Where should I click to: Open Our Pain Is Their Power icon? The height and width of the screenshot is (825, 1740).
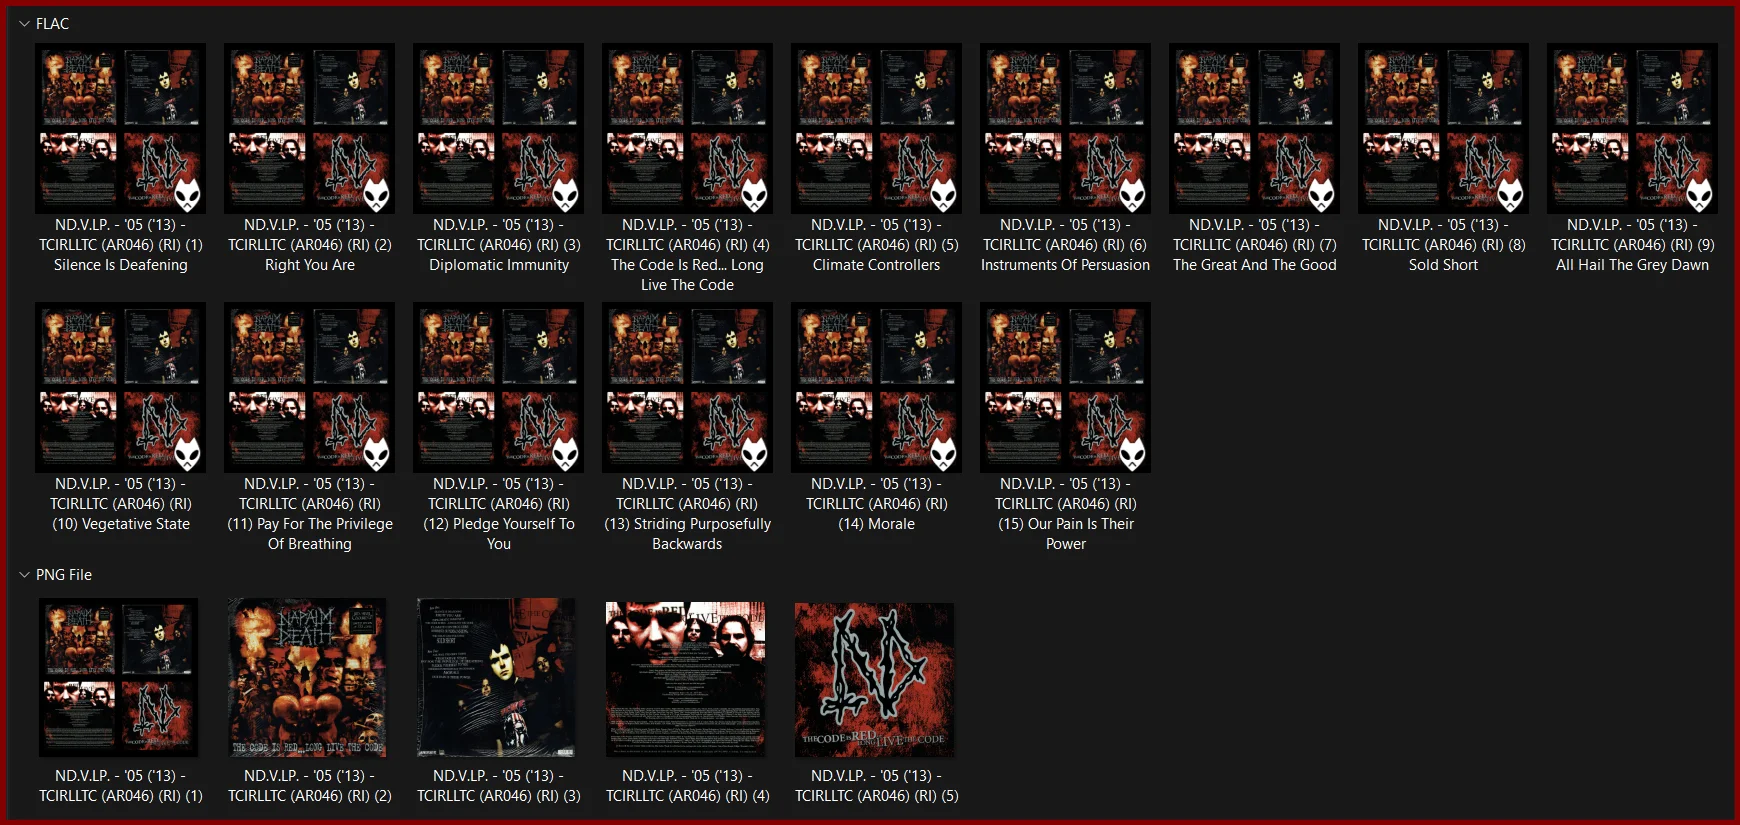[x=1066, y=387]
